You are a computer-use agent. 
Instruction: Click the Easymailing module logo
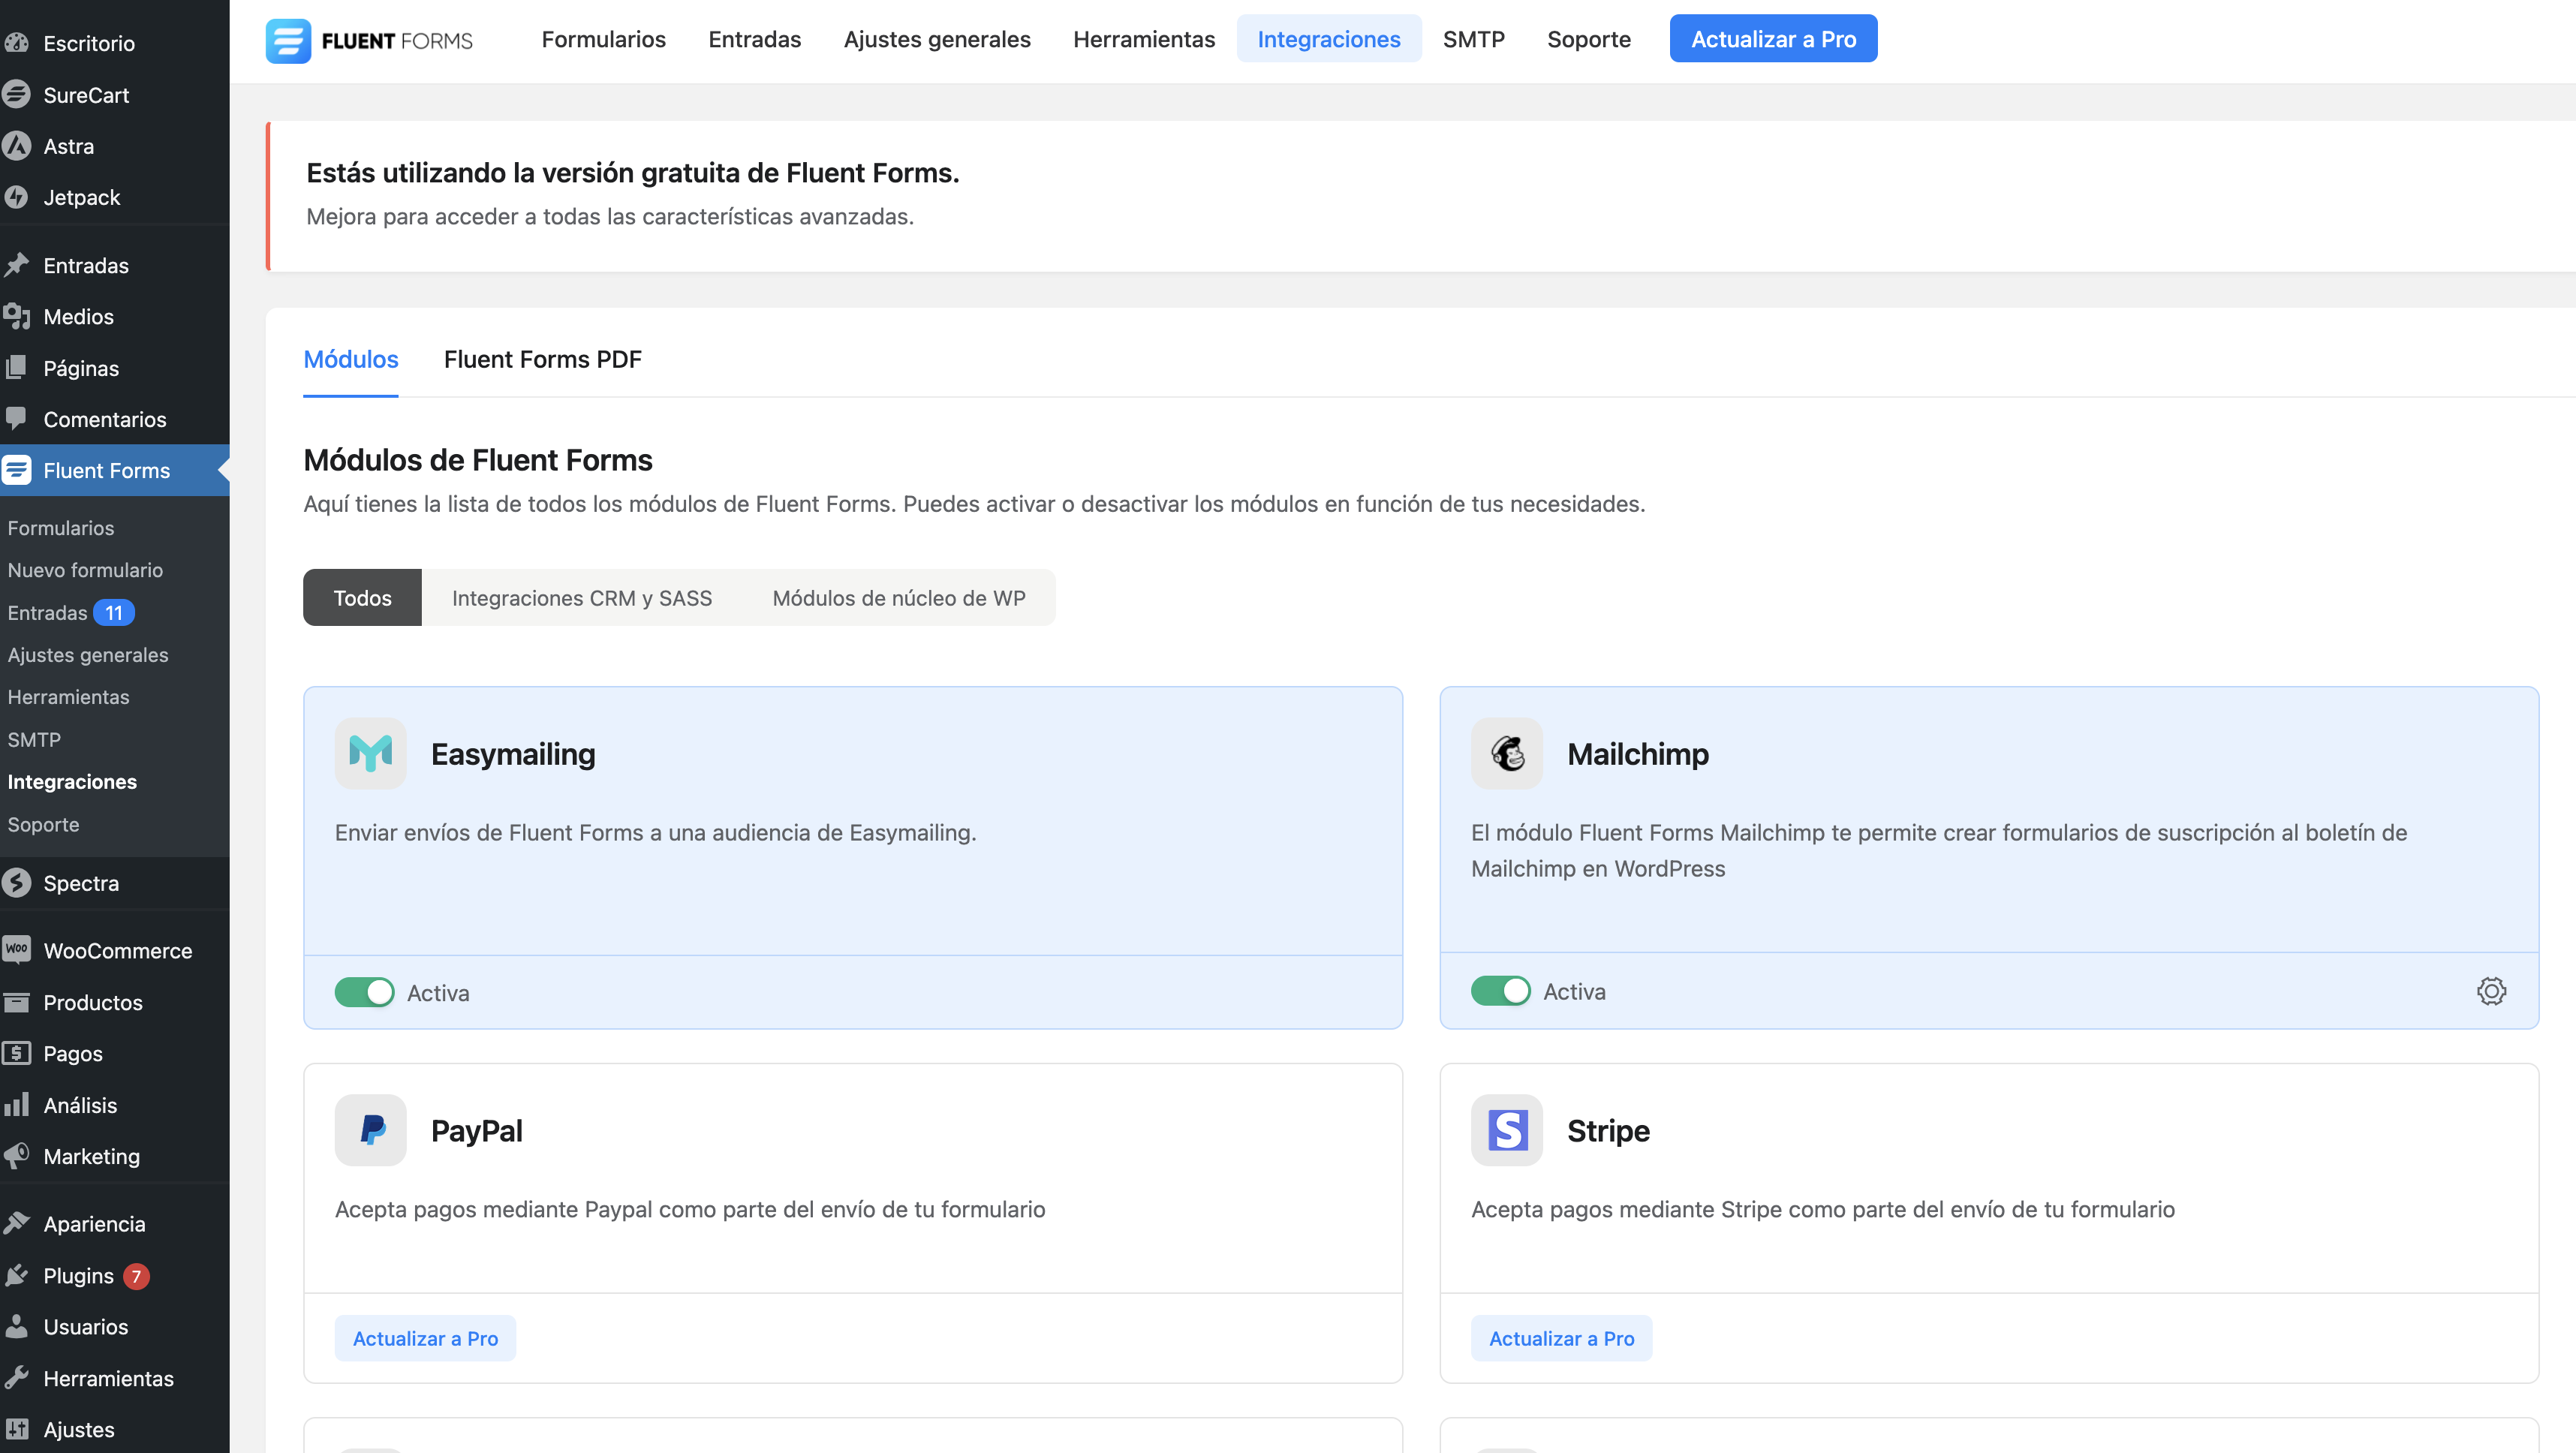pos(370,753)
